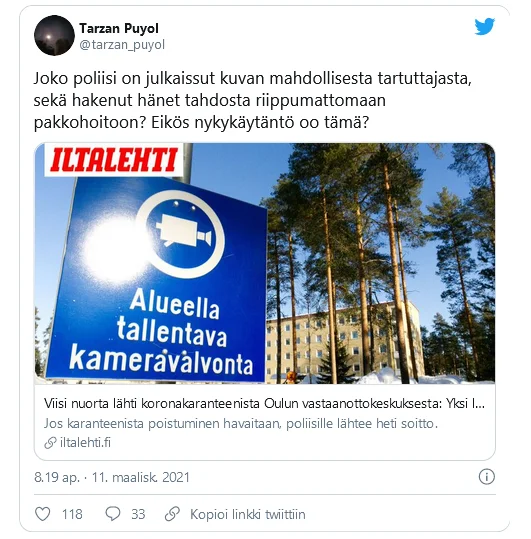The image size is (531, 539).
Task: Click 'Kopioi linkki twiittiin' text
Action: click(x=247, y=514)
